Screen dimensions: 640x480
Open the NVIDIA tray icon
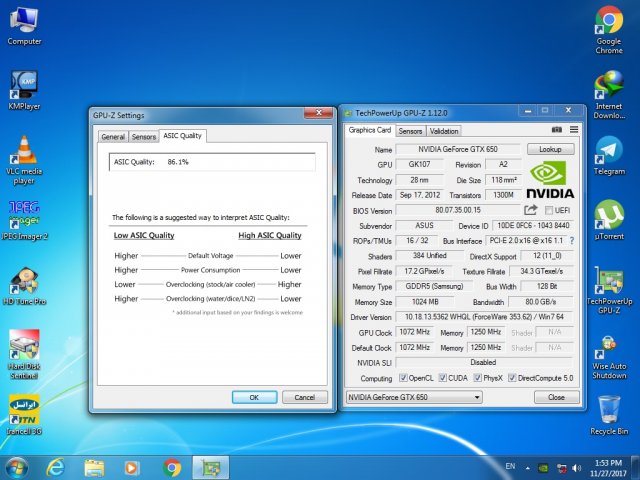click(x=543, y=468)
